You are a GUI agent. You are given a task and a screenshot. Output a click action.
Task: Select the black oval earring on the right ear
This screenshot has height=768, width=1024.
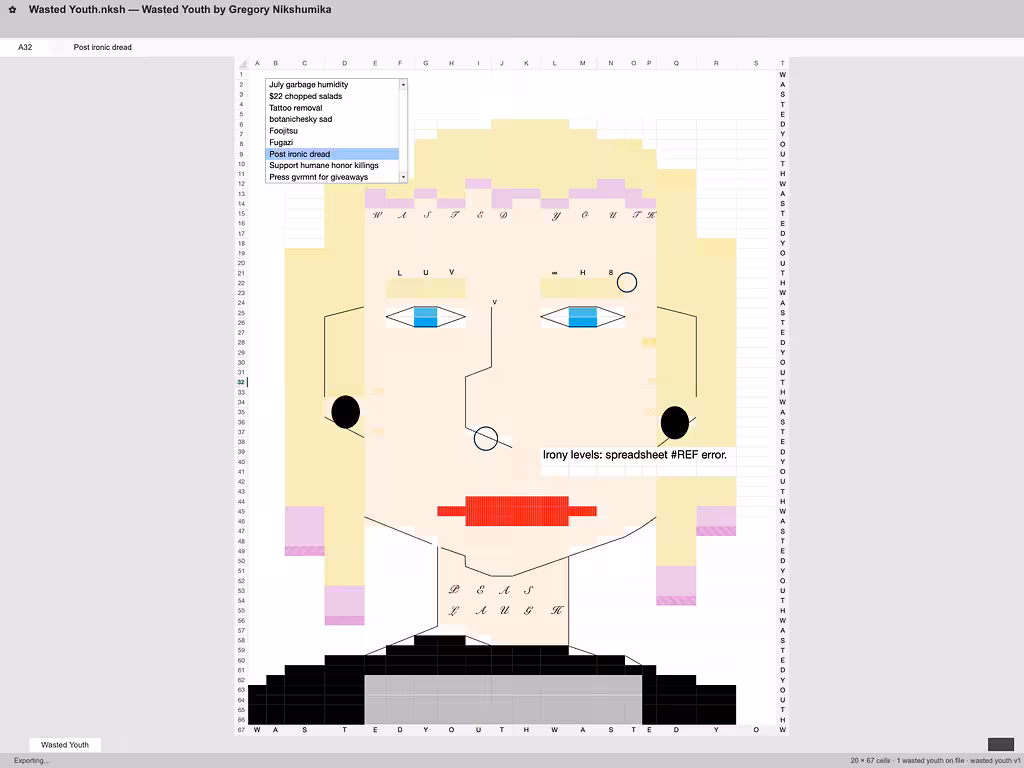point(675,423)
